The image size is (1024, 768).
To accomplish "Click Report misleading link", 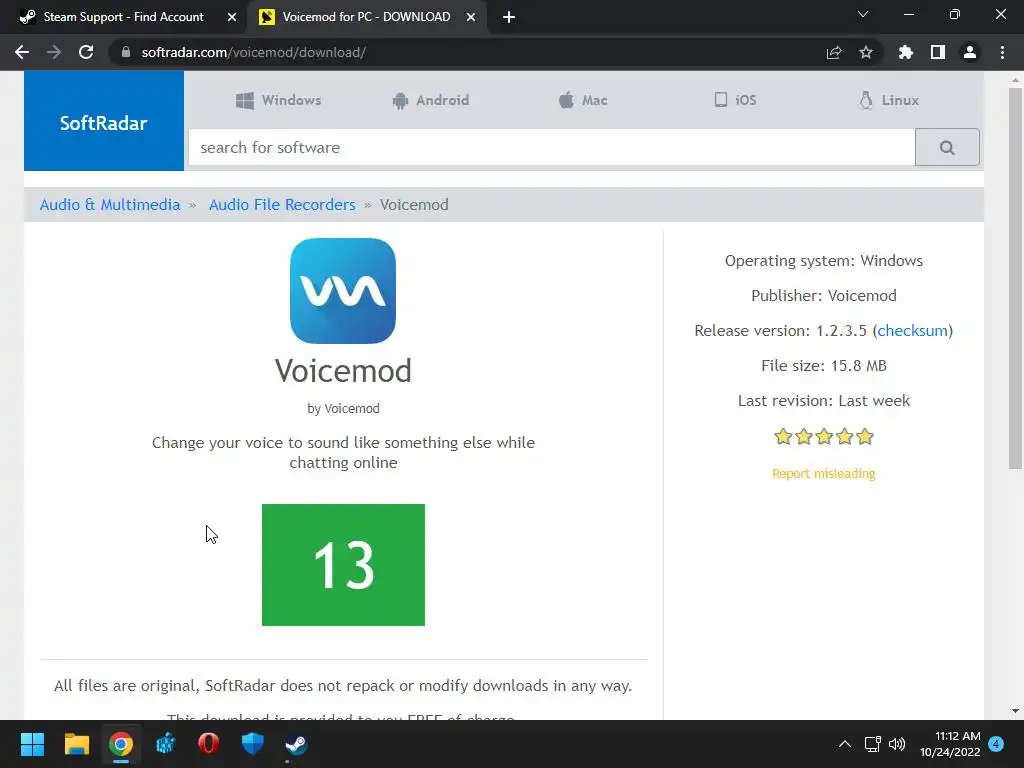I will [x=824, y=473].
